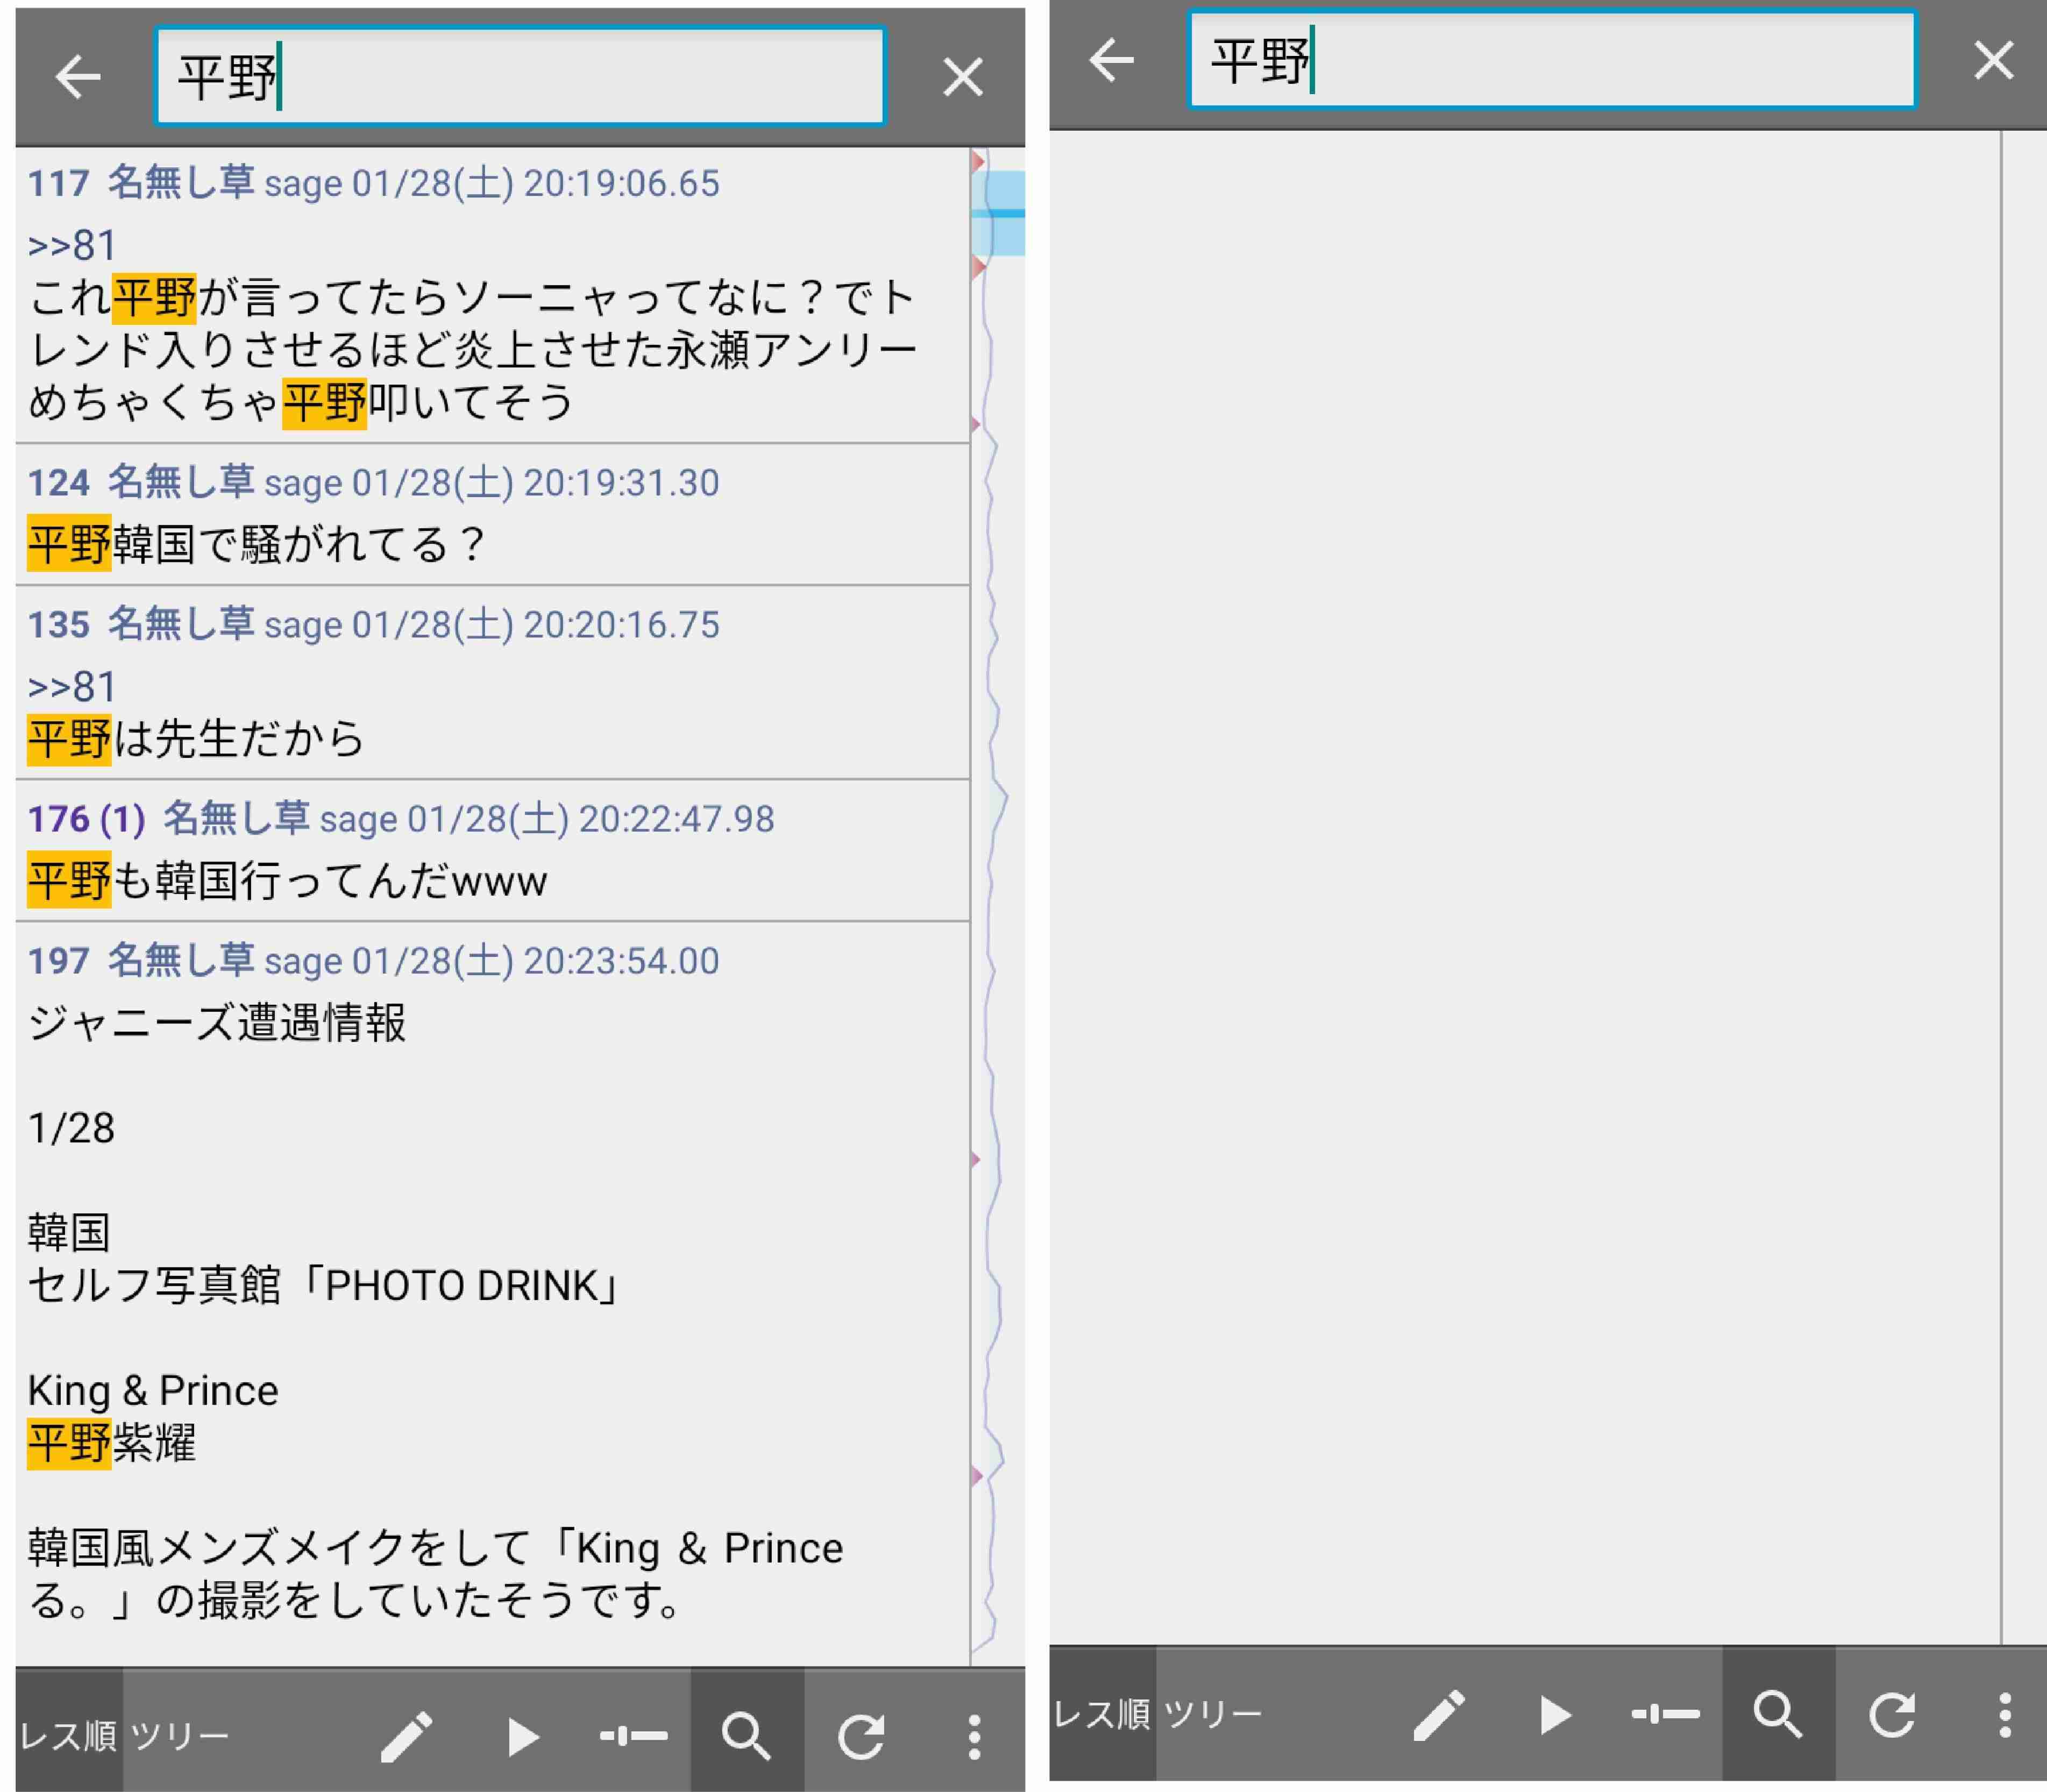The height and width of the screenshot is (1792, 2047).
Task: Tap the reload icon in the right window
Action: coord(1893,1715)
